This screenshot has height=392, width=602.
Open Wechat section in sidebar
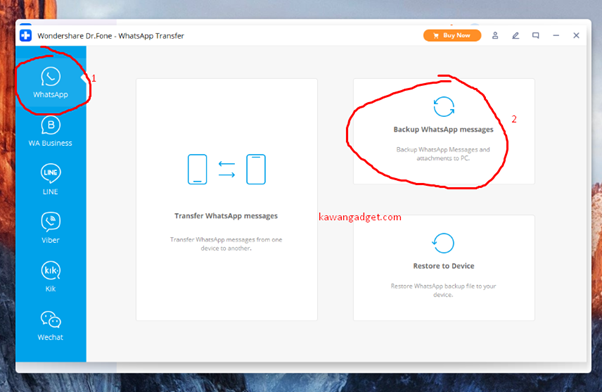[x=50, y=326]
